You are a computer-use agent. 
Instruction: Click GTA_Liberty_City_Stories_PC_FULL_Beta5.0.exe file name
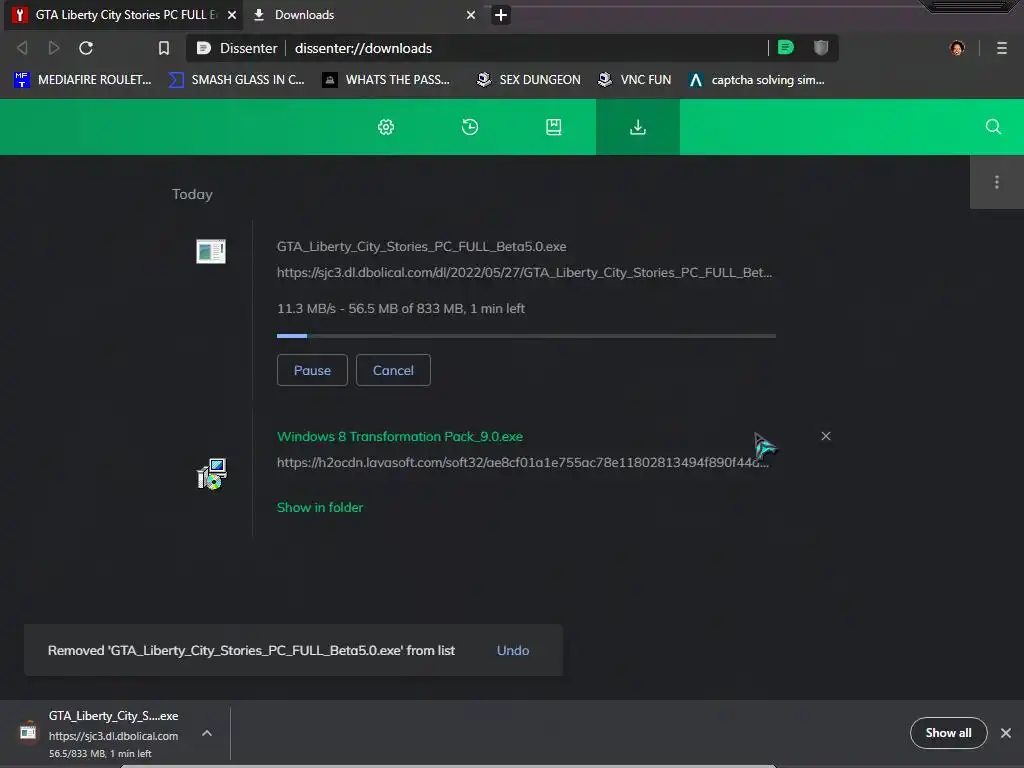pyautogui.click(x=421, y=246)
